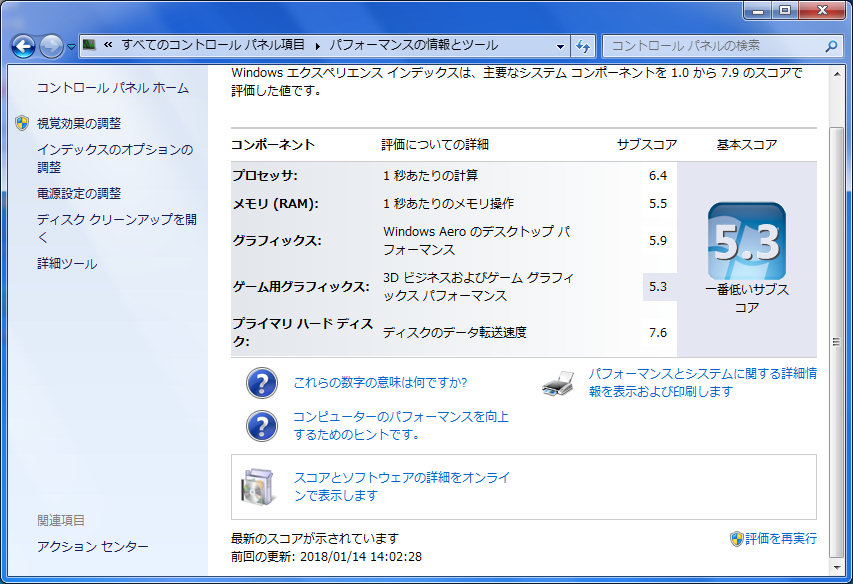
Task: Expand hidden breadcrumb levels via the « chevron
Action: tap(108, 45)
